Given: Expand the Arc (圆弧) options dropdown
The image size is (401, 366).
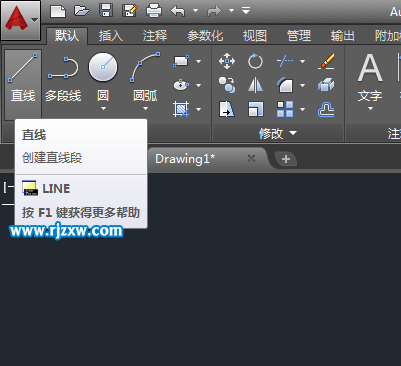Looking at the screenshot, I should point(145,109).
